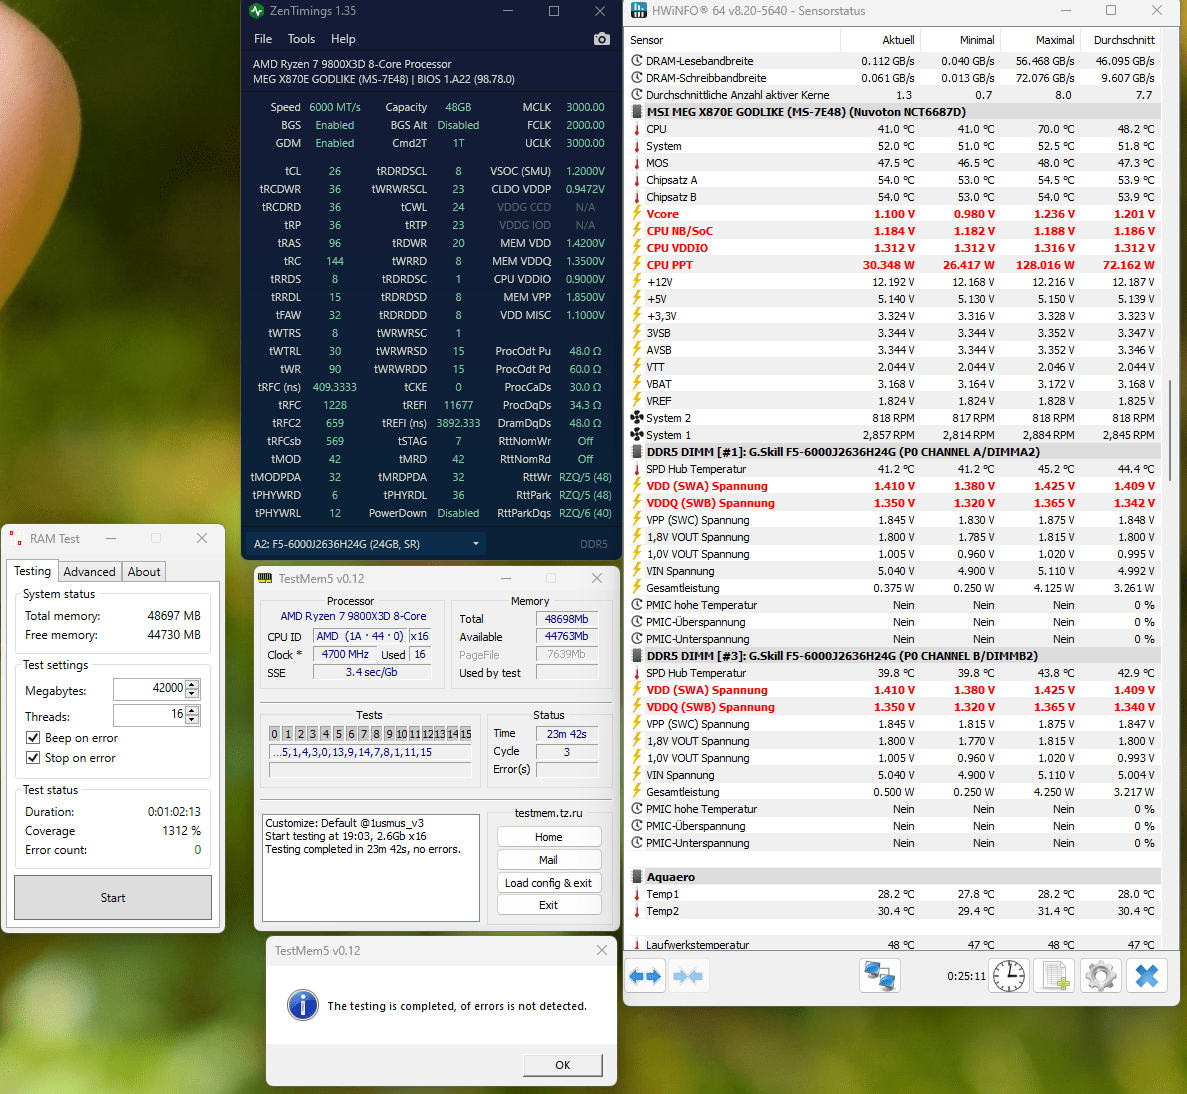Viewport: 1187px width, 1094px height.
Task: Click clock icon on DRAM-Schreibbandbreite row
Action: click(x=637, y=78)
